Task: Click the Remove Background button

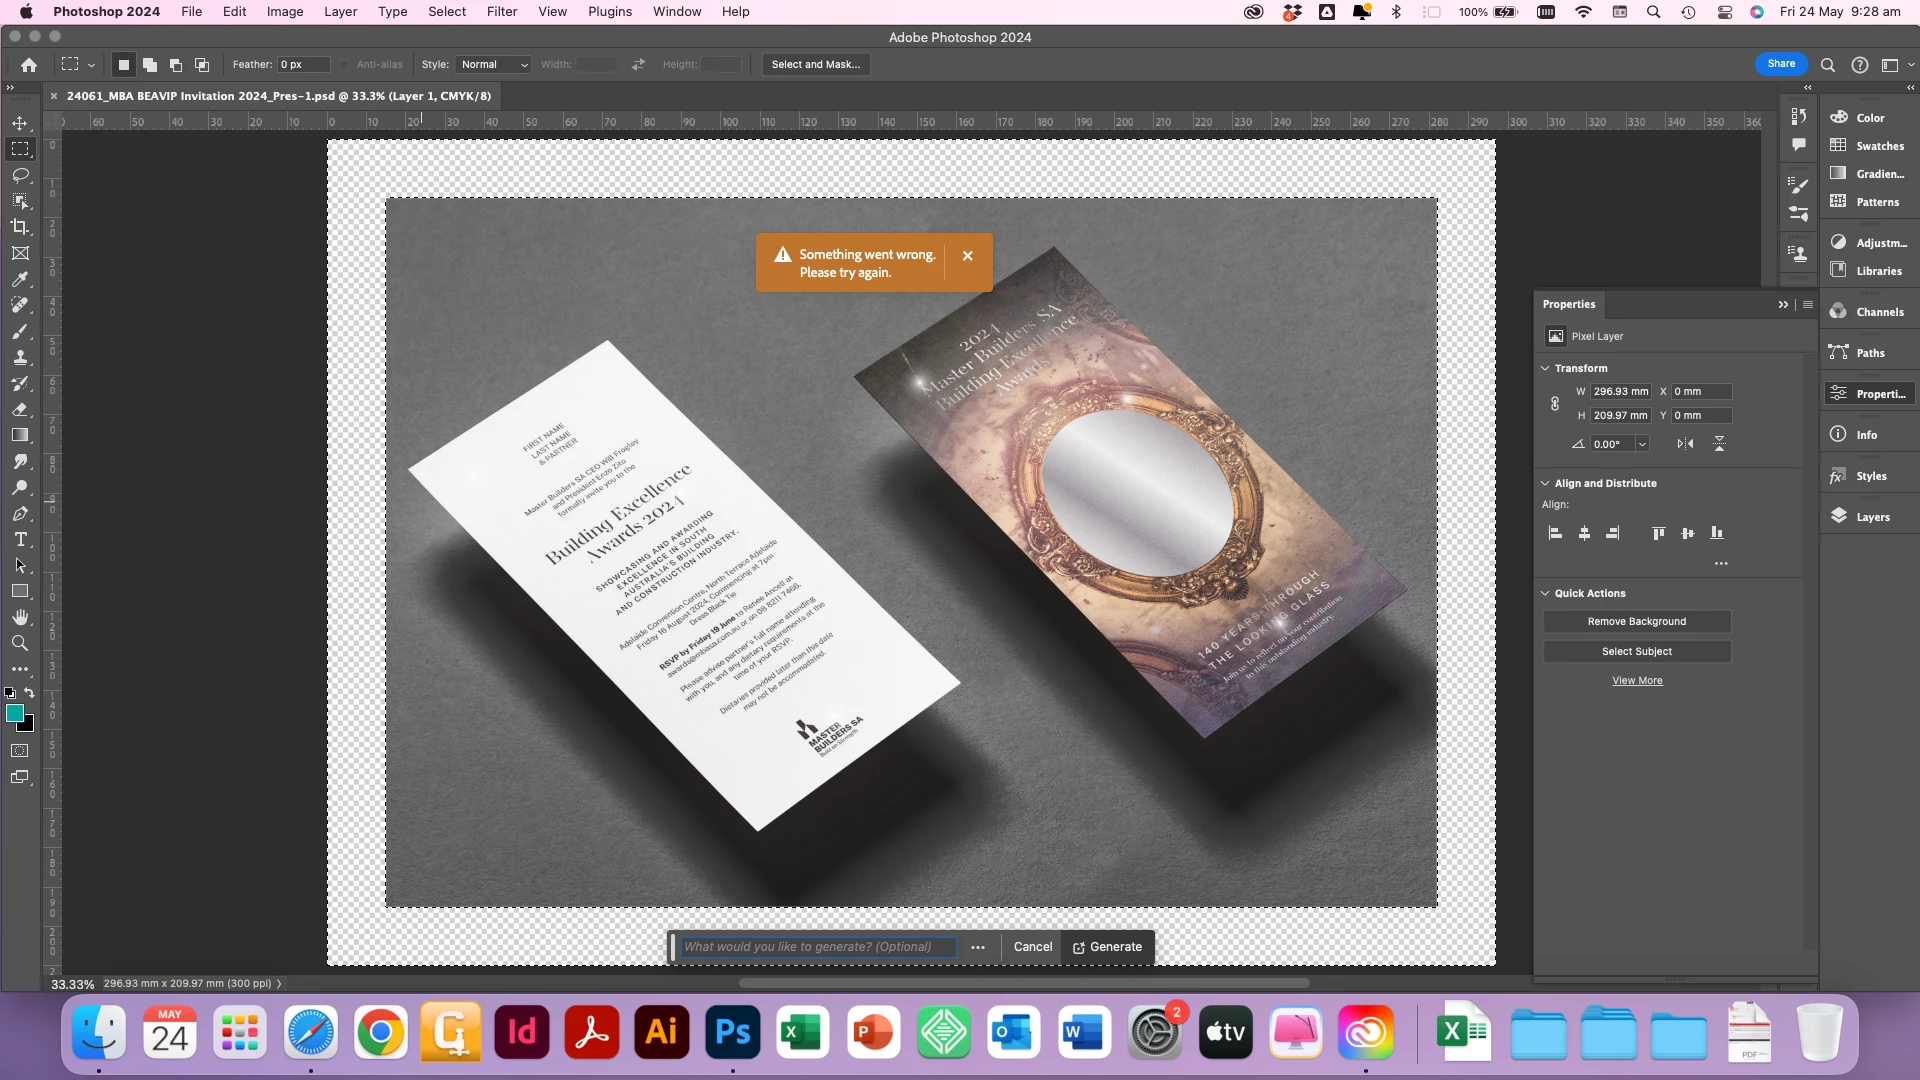Action: 1636,622
